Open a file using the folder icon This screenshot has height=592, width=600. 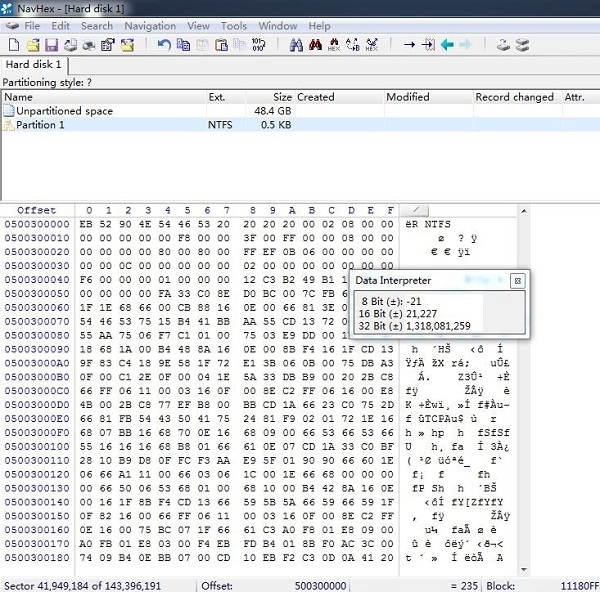pos(33,45)
